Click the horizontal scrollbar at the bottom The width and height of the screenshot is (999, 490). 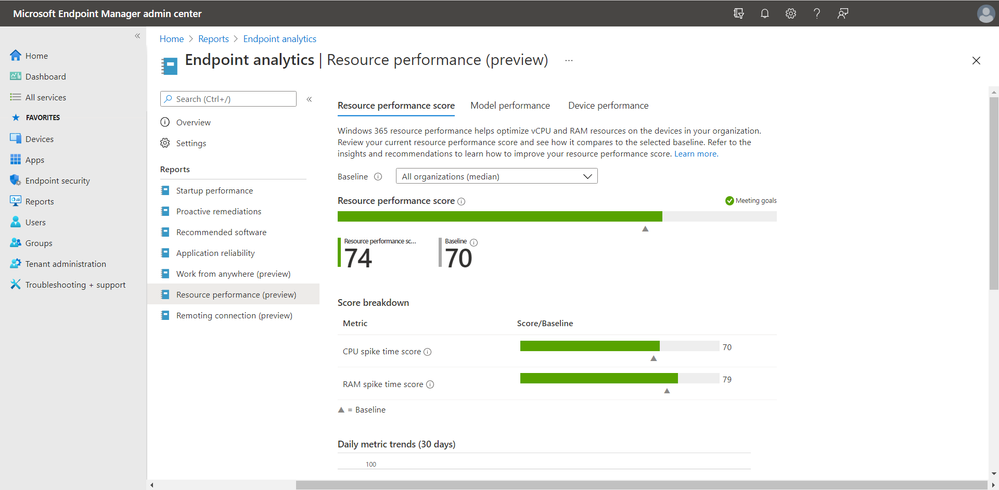(x=640, y=485)
